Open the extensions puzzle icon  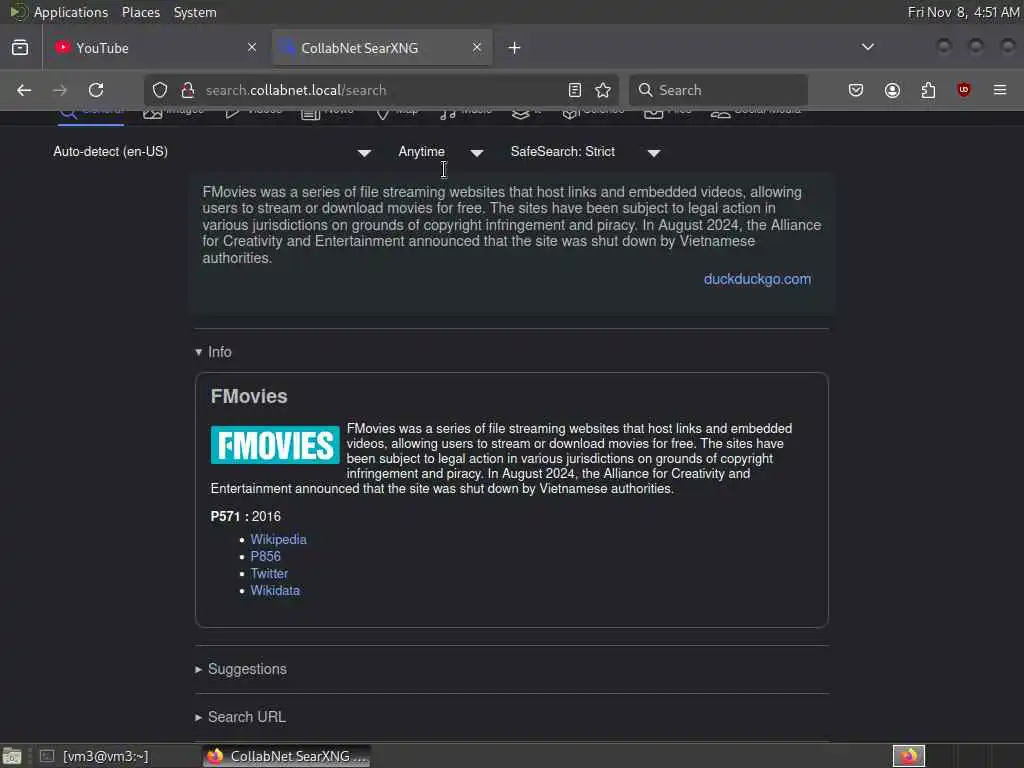coord(928,90)
